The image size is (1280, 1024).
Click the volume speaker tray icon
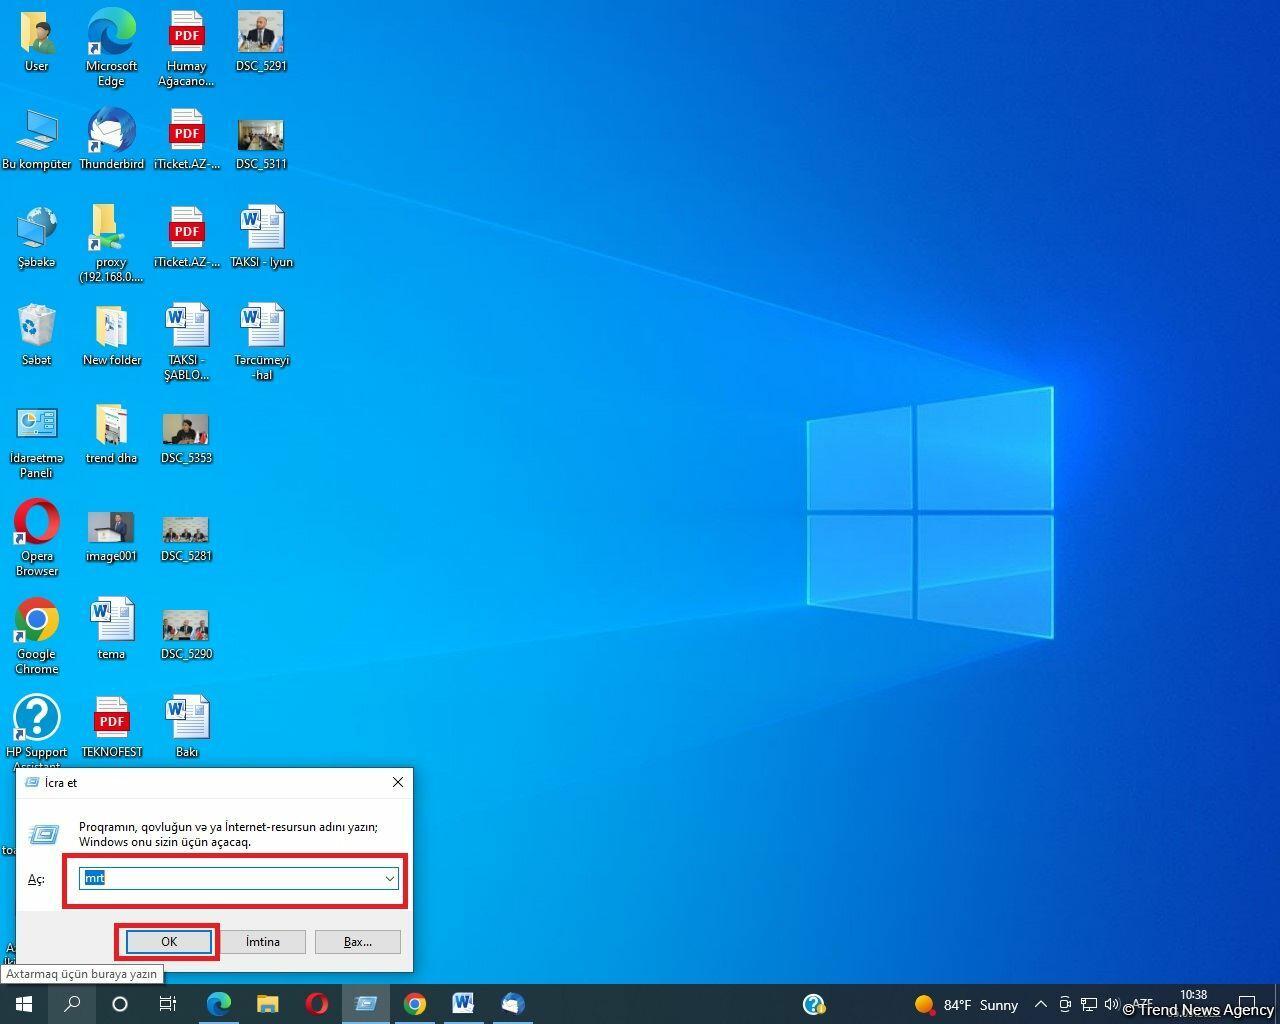1111,1004
